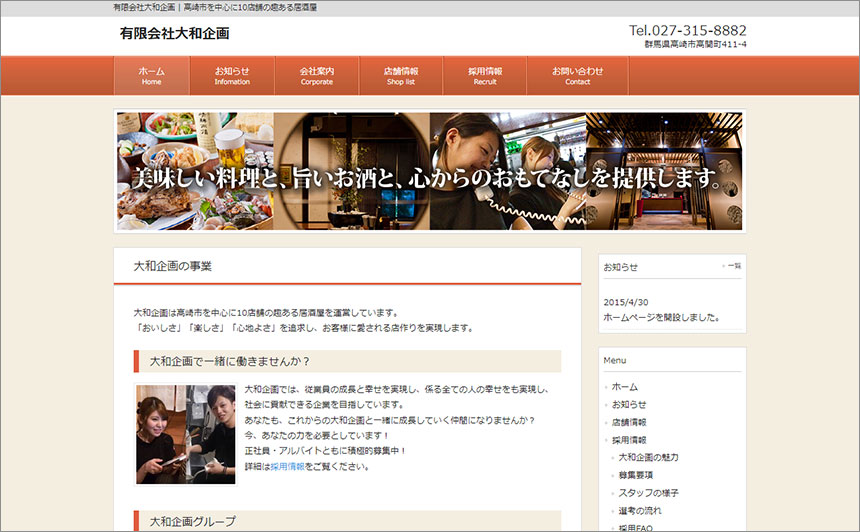The height and width of the screenshot is (532, 860).
Task: Select お知らせ in sidebar Menu
Action: 629,404
